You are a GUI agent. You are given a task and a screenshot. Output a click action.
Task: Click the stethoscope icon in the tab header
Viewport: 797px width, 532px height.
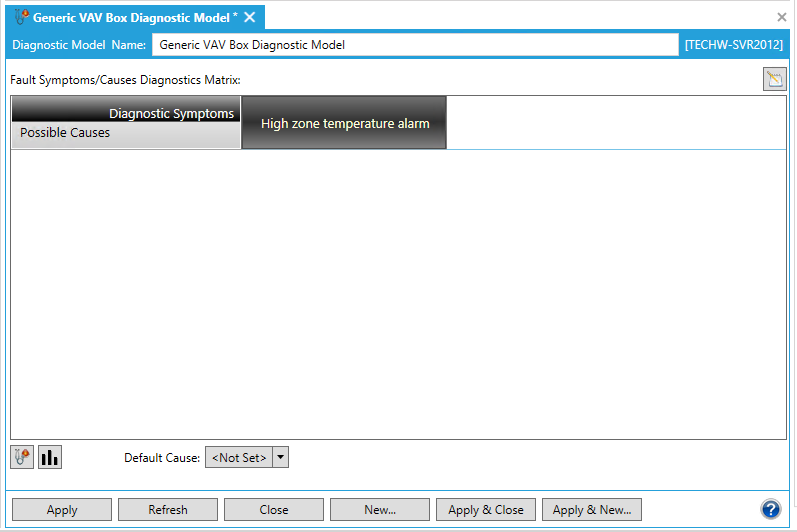pos(21,17)
